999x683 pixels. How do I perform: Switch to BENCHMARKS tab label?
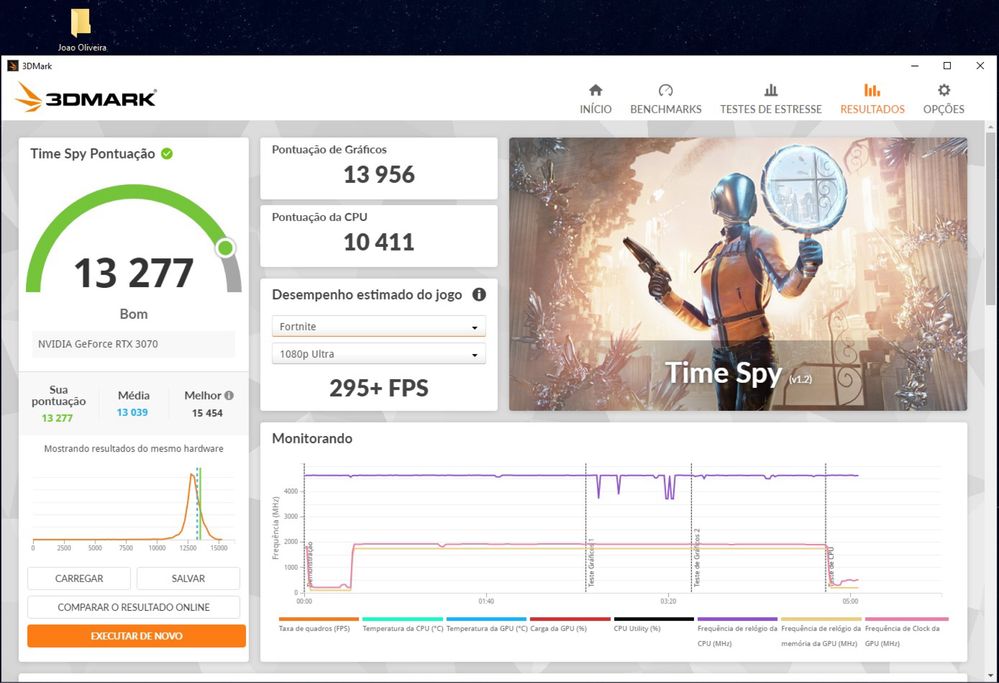point(666,109)
